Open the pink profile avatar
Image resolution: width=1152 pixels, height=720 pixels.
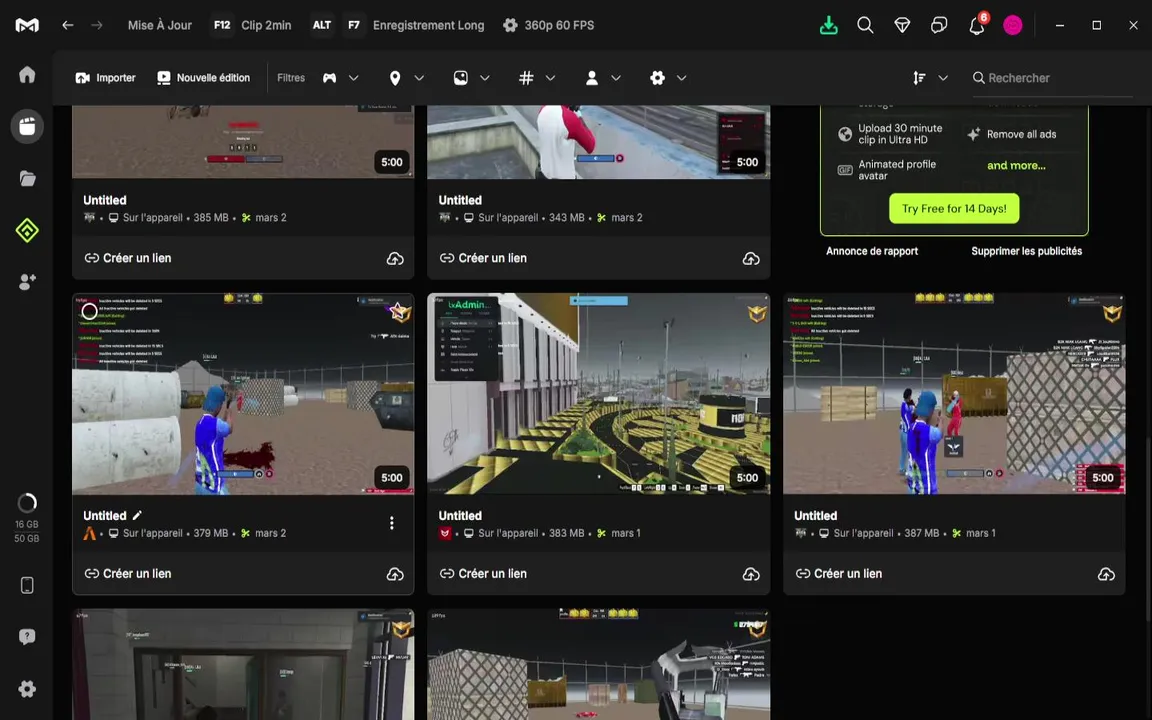pos(1013,25)
